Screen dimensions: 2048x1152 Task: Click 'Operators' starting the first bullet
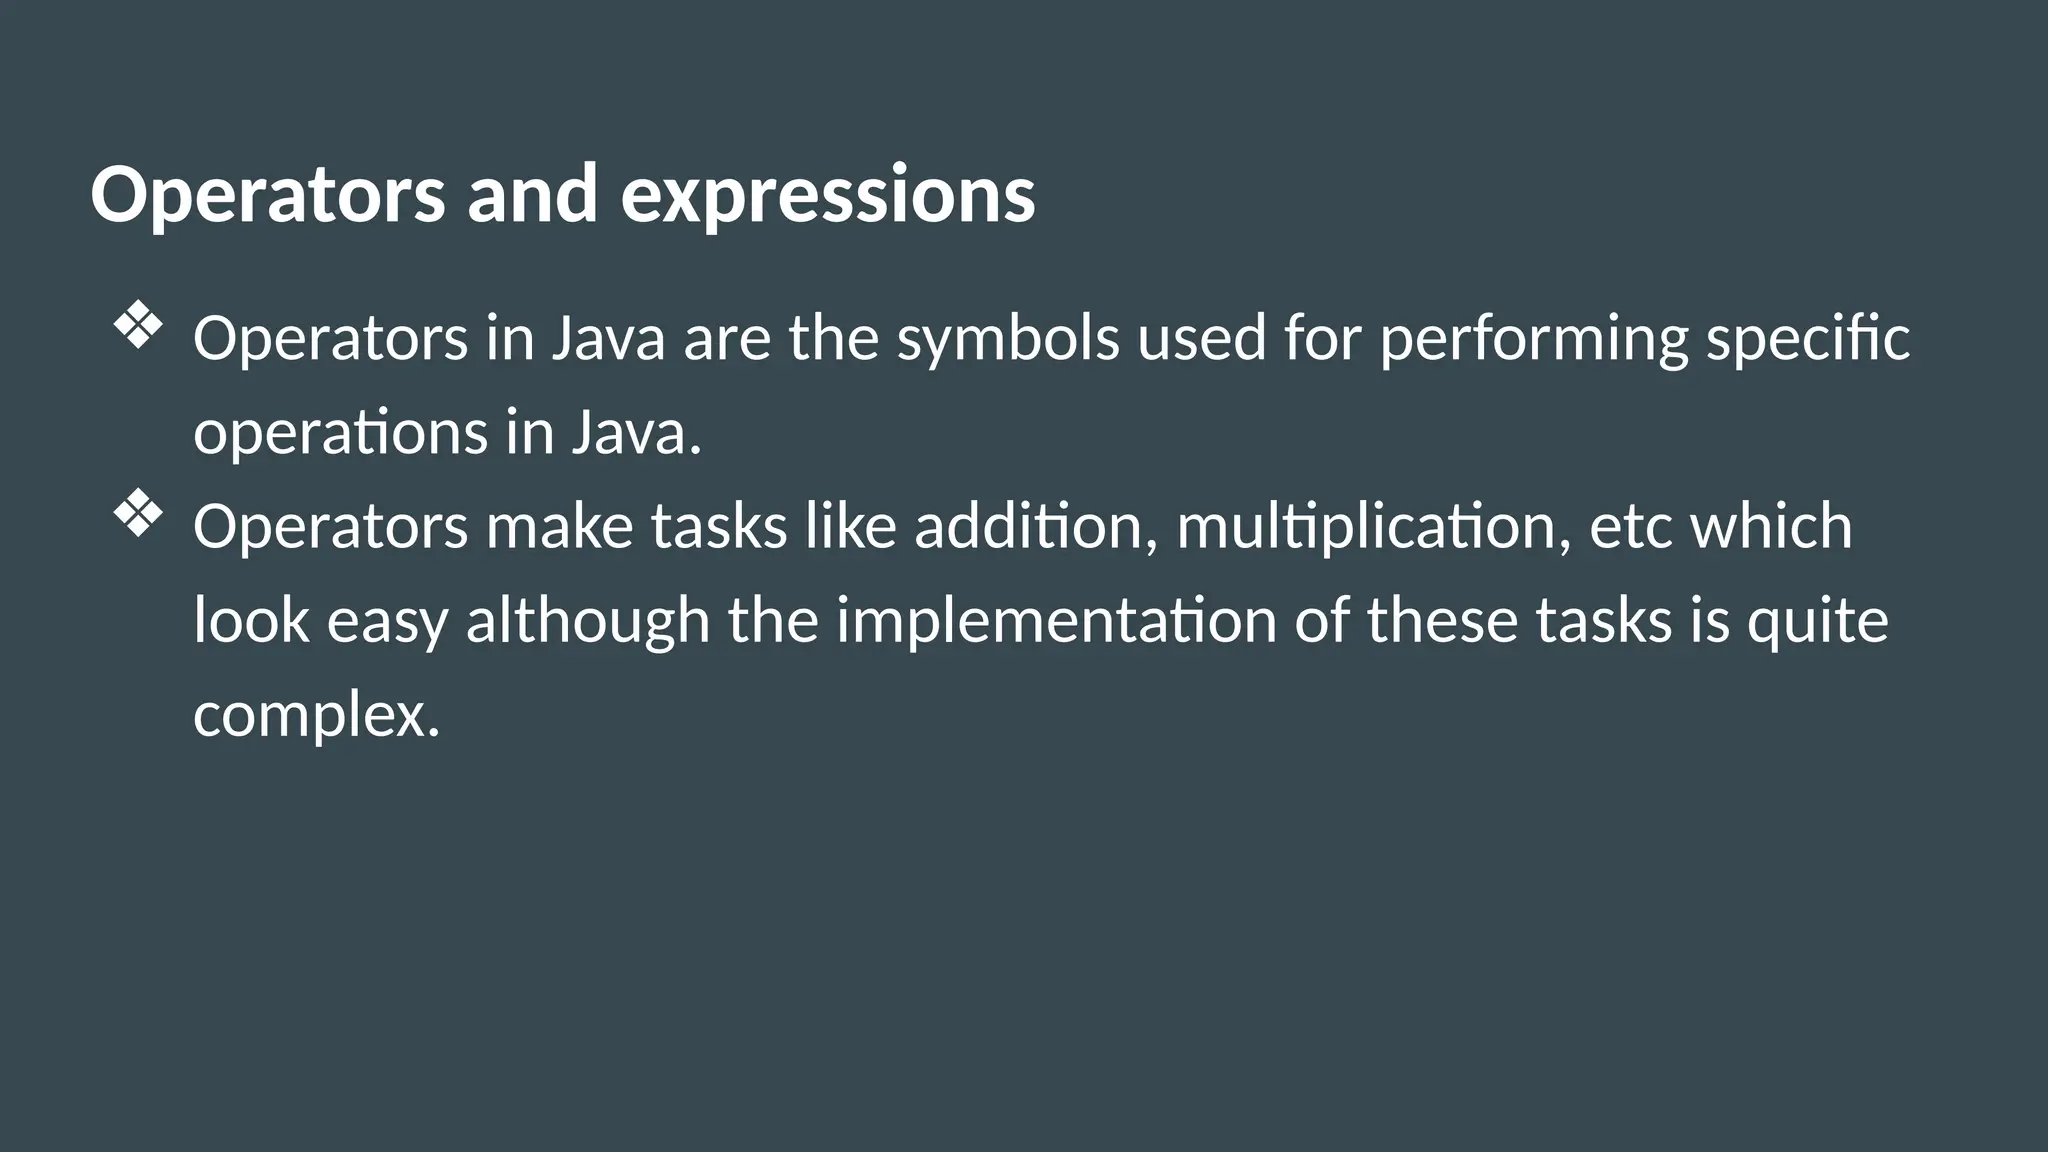pyautogui.click(x=330, y=338)
